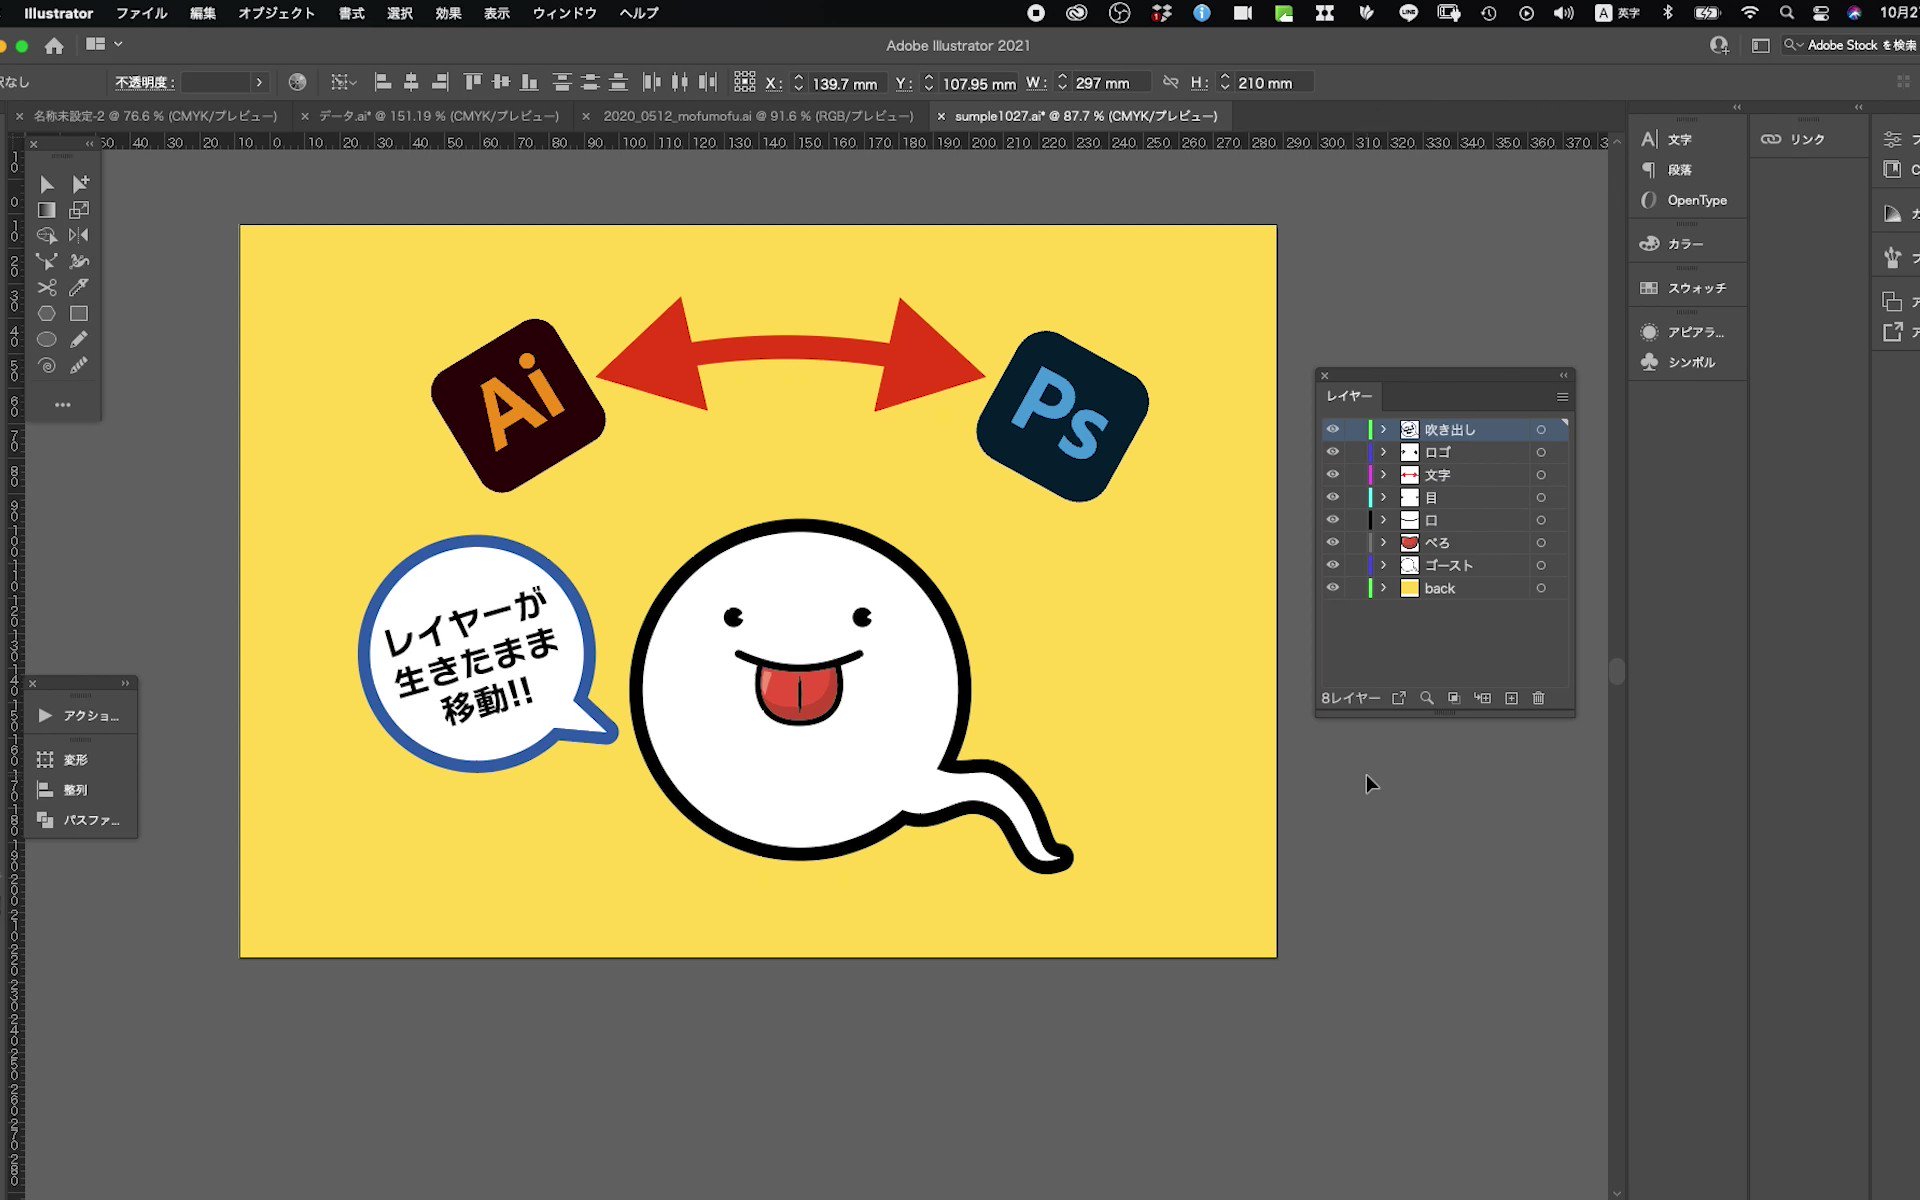Switch to 2020_0512_mofumofu.ai tab
Screen dimensions: 1920x1200
click(758, 116)
